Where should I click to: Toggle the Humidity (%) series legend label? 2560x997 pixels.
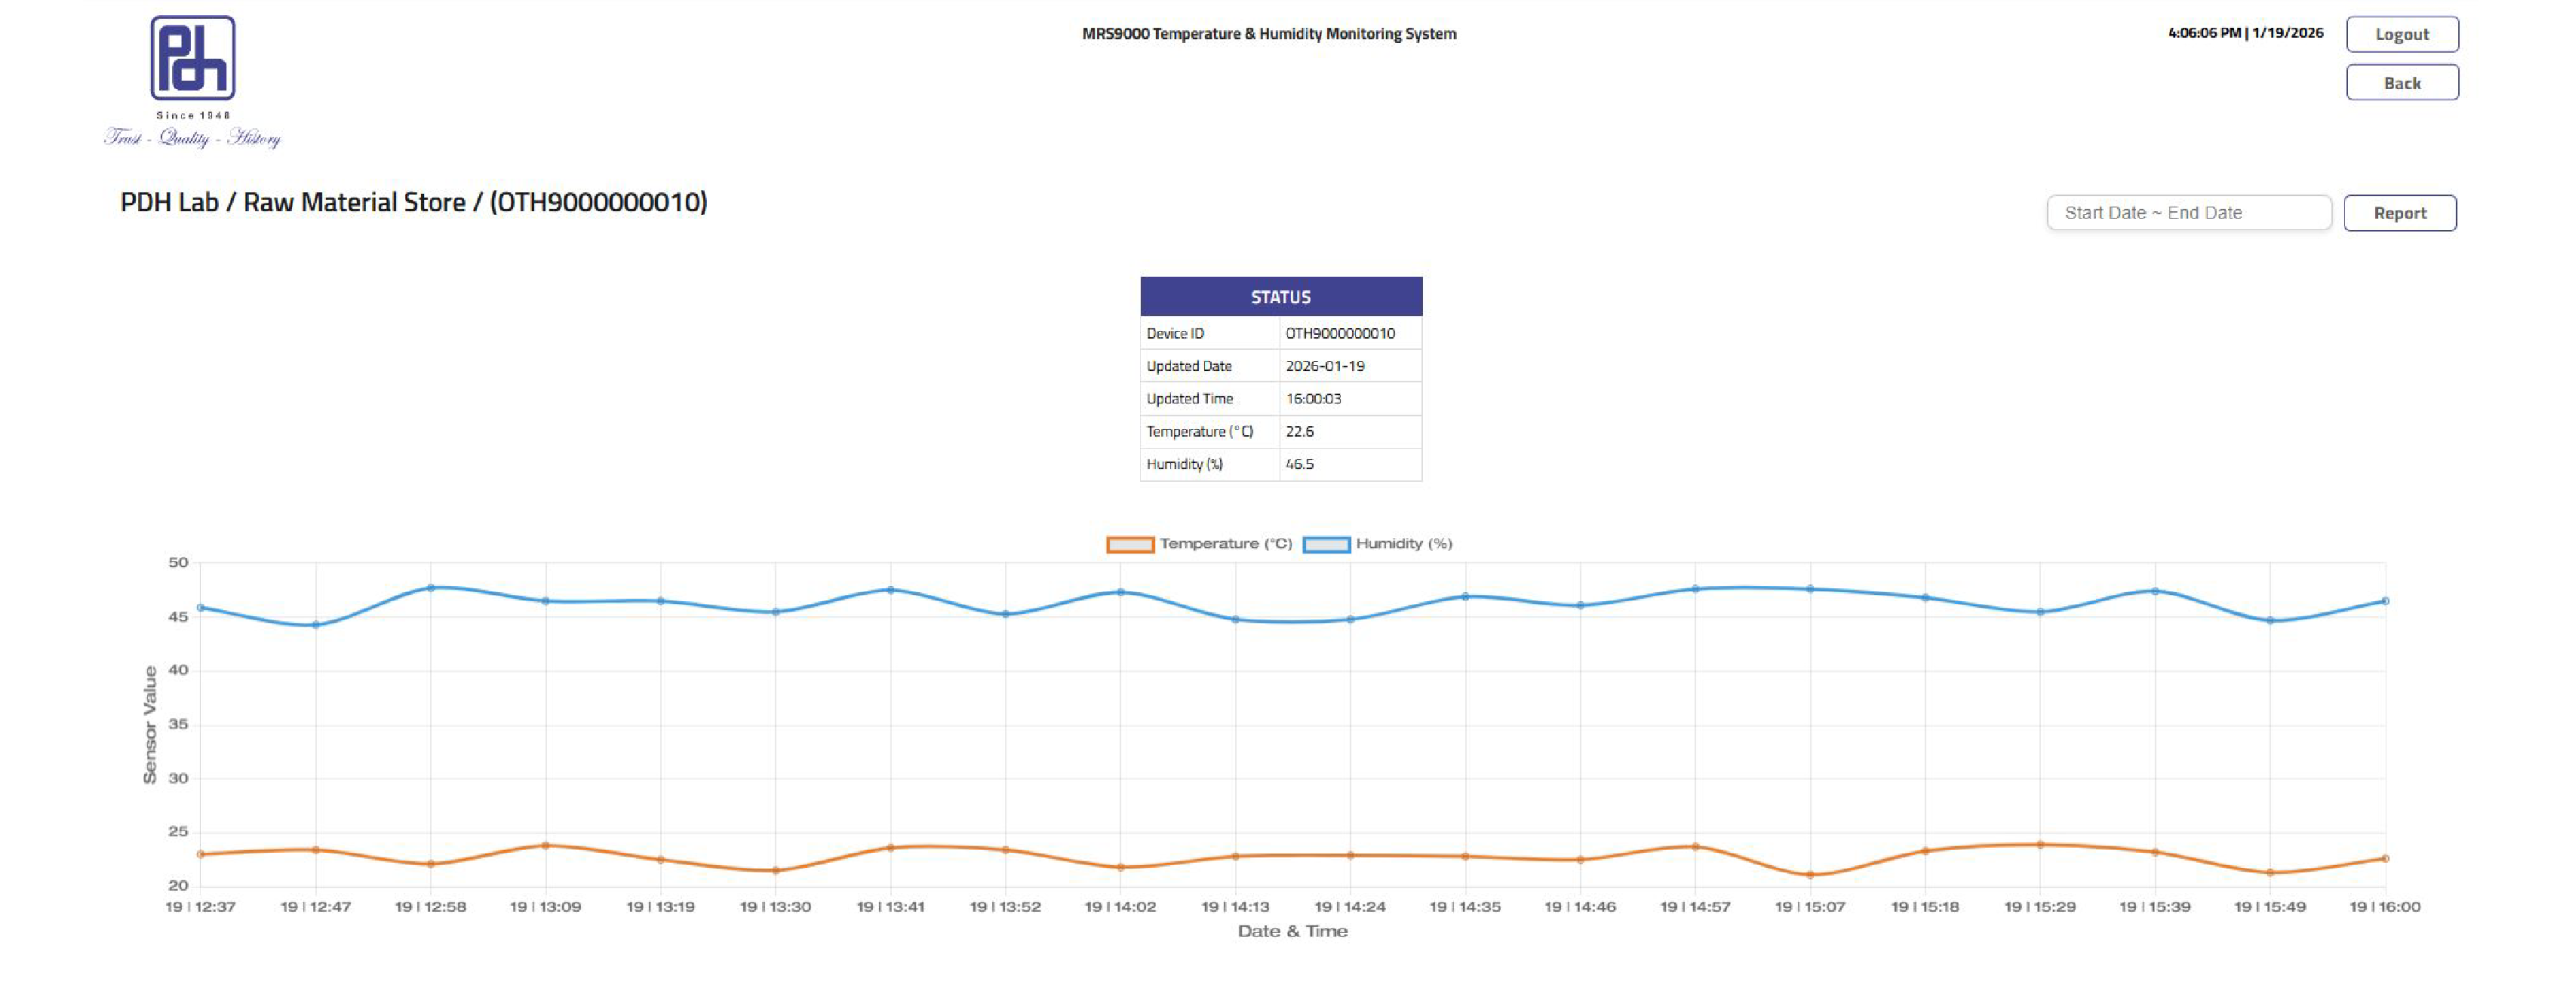[x=1403, y=544]
